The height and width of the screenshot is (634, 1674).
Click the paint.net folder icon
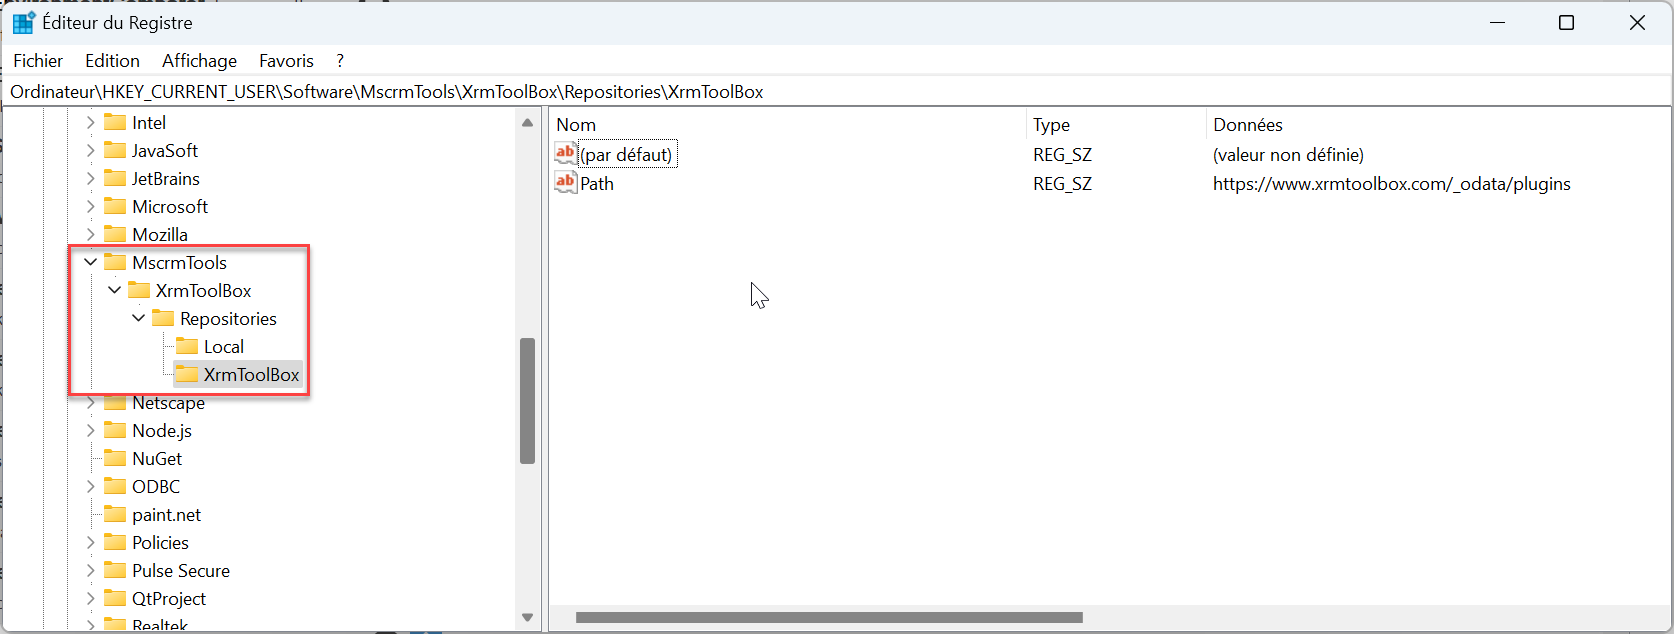click(x=115, y=514)
